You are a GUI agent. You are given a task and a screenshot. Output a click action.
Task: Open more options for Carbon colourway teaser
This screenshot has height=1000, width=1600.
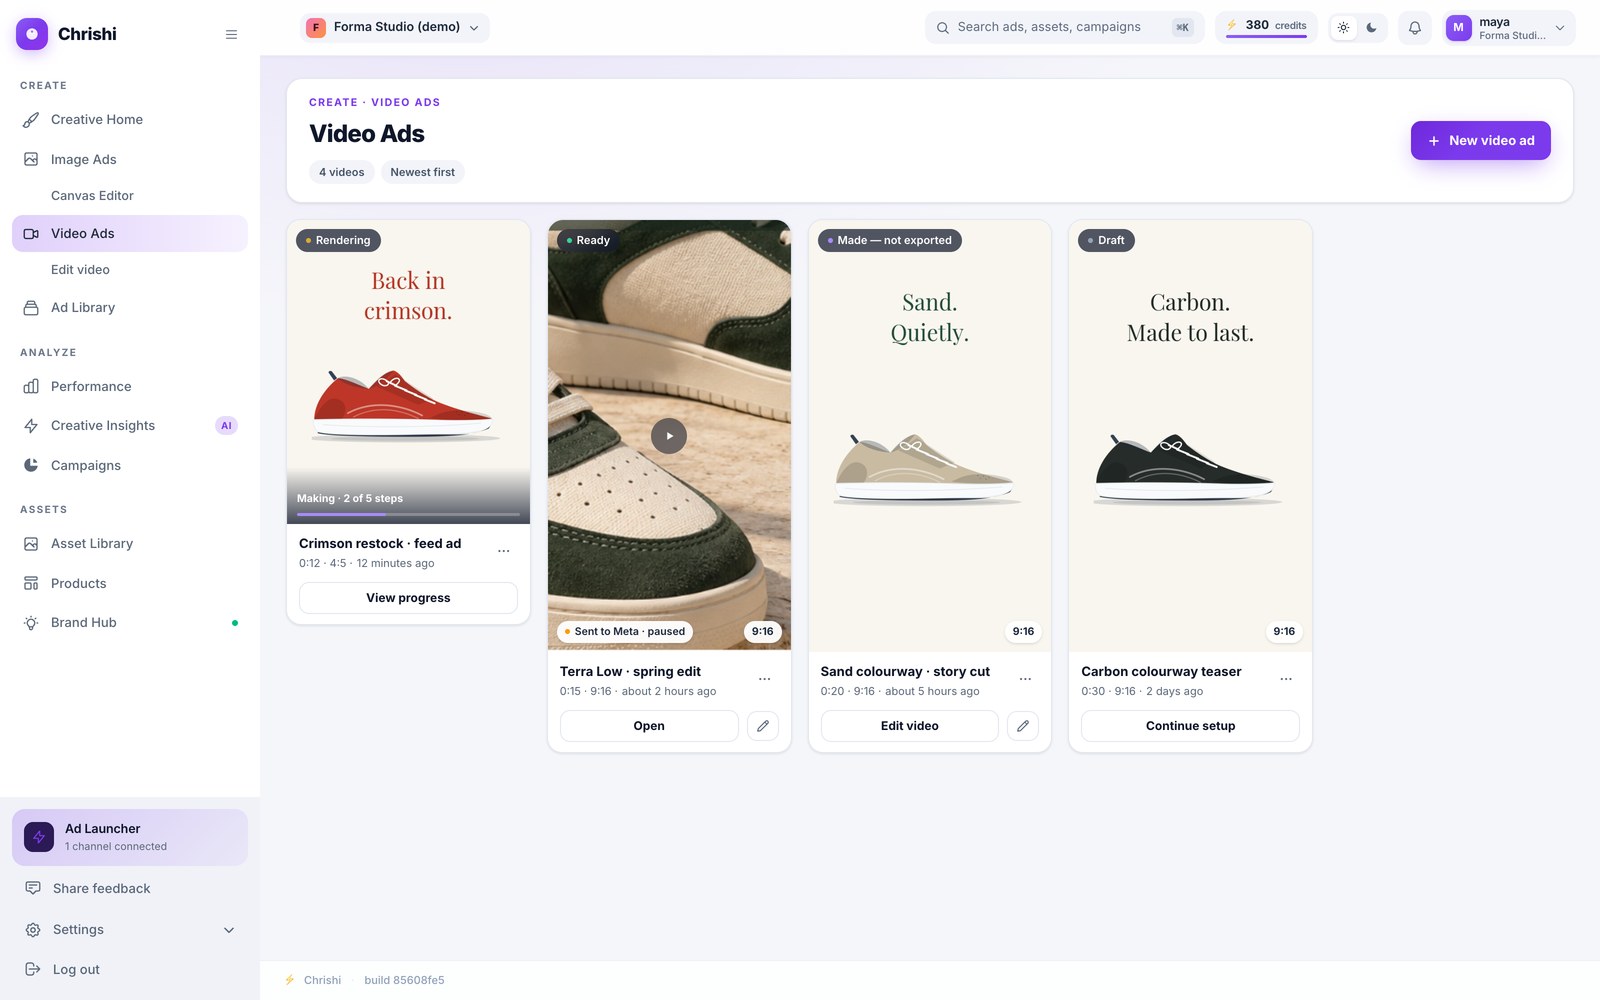[x=1286, y=679]
